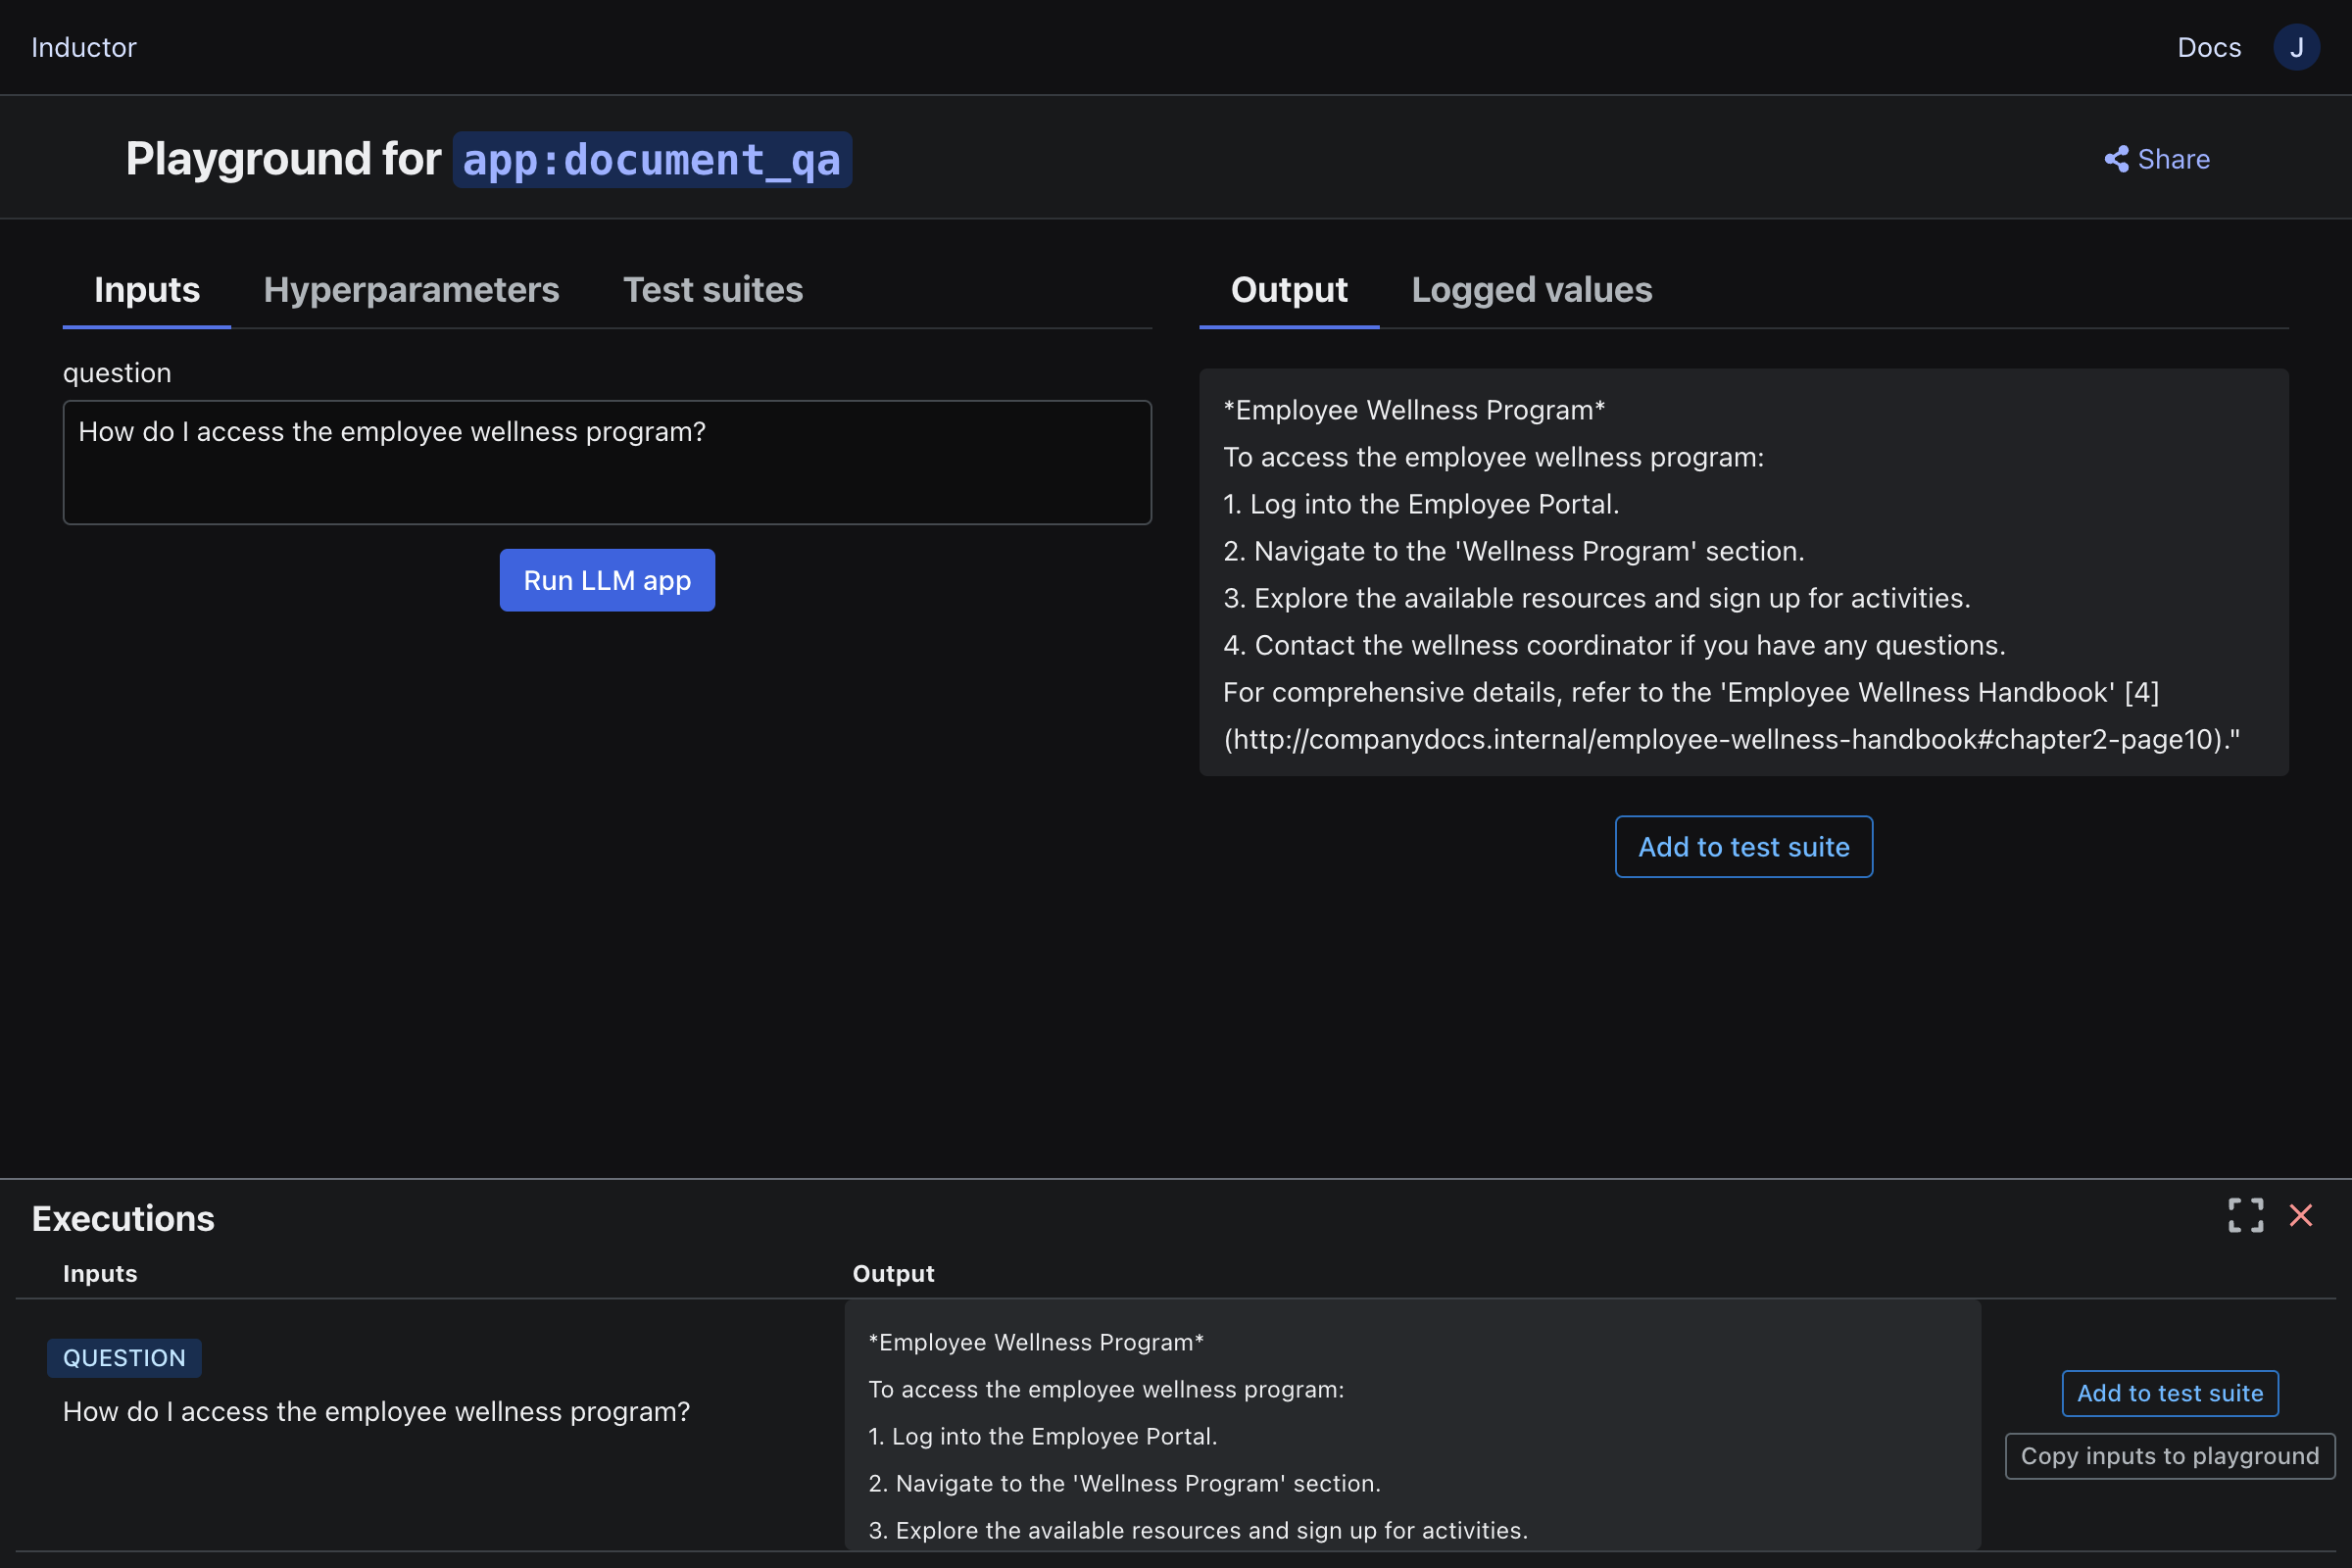Click the Inductor logo/home link
The image size is (2352, 1568).
[84, 45]
